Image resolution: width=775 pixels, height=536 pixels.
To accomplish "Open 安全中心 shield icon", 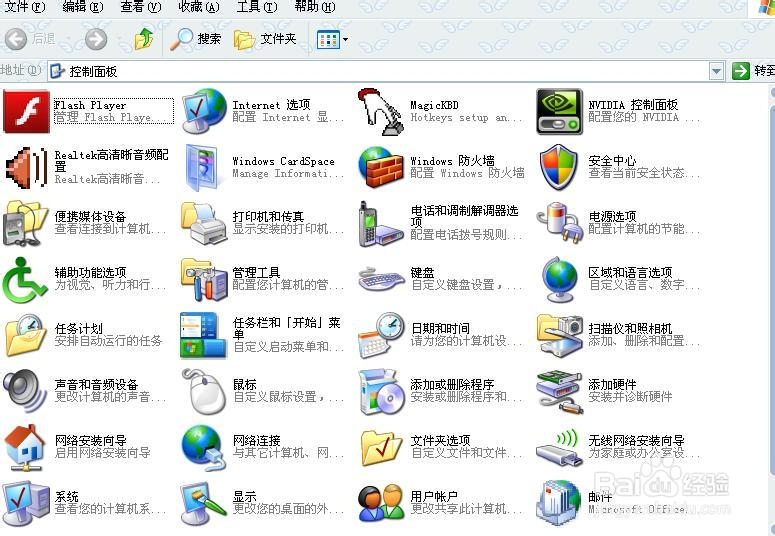I will coord(559,167).
